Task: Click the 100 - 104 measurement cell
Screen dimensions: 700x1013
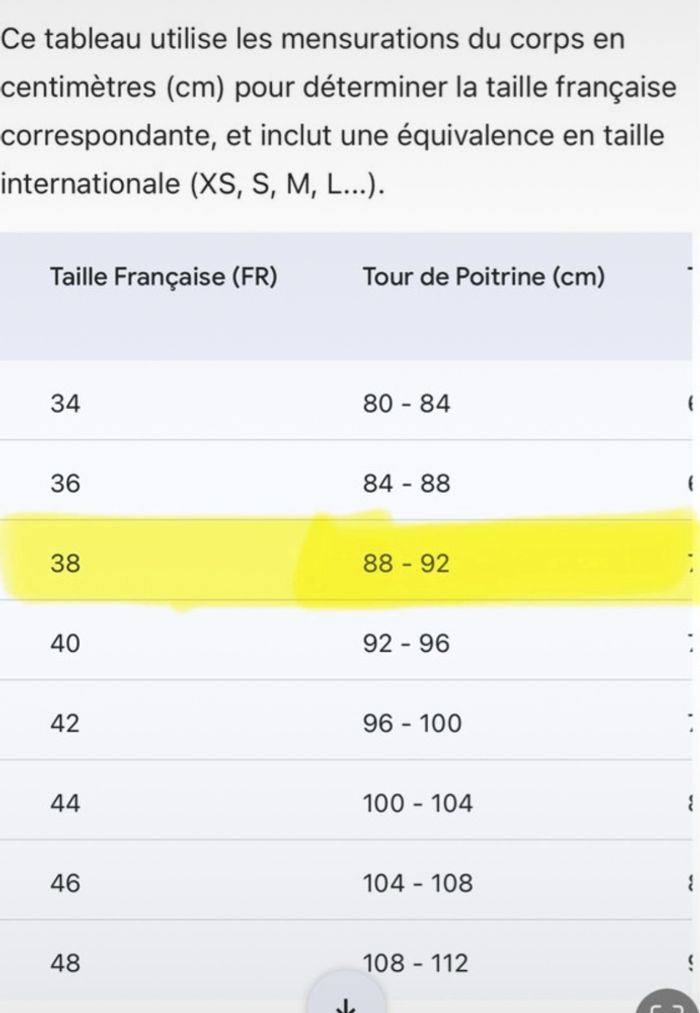Action: tap(417, 804)
